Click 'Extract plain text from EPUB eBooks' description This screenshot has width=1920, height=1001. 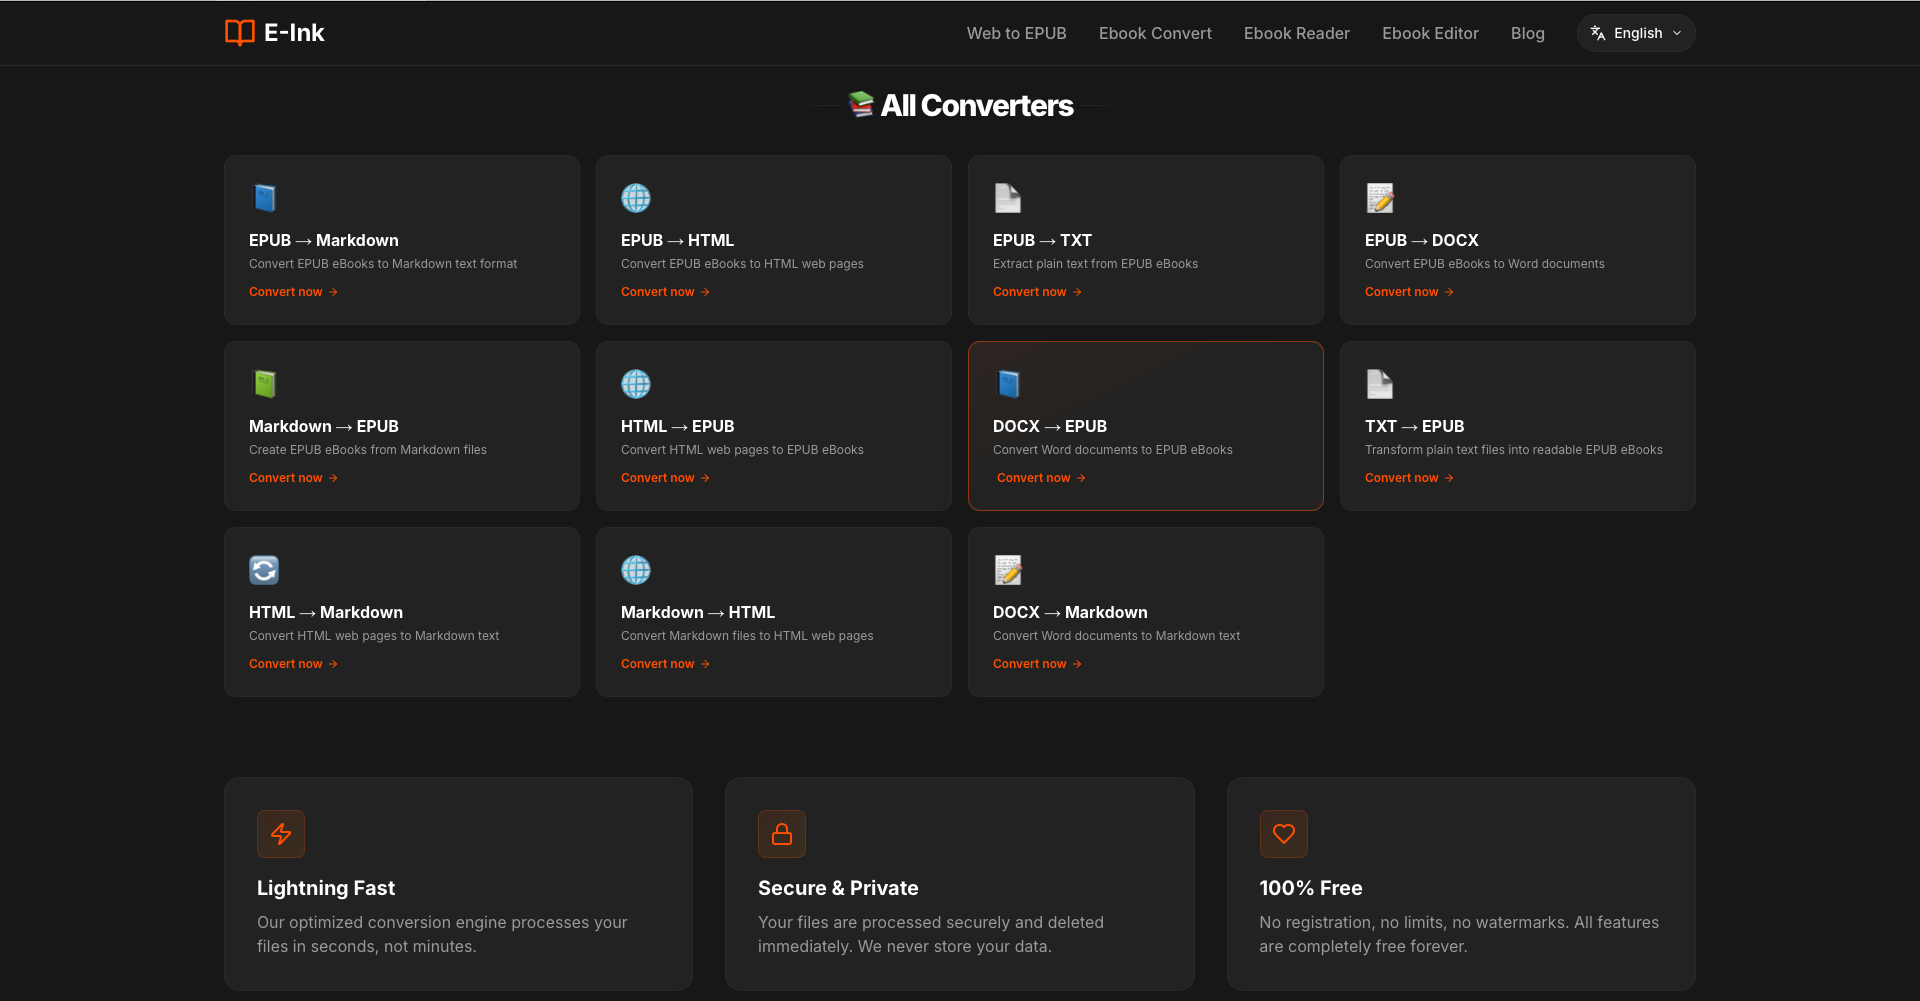pyautogui.click(x=1095, y=264)
